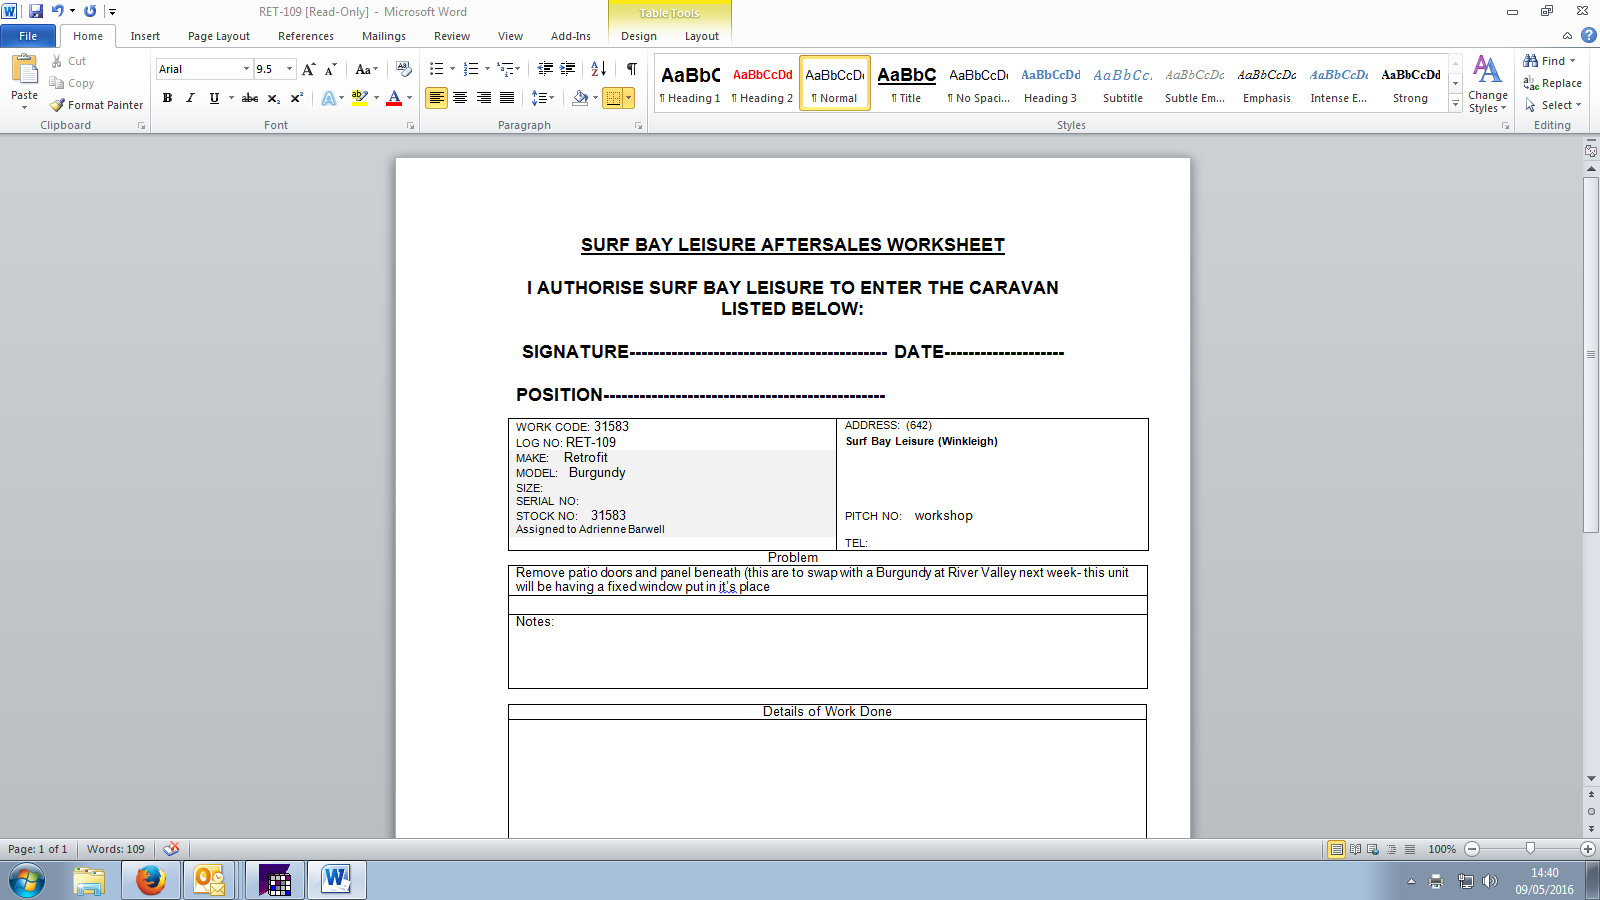Apply the Title style
The image size is (1600, 900).
click(x=906, y=83)
